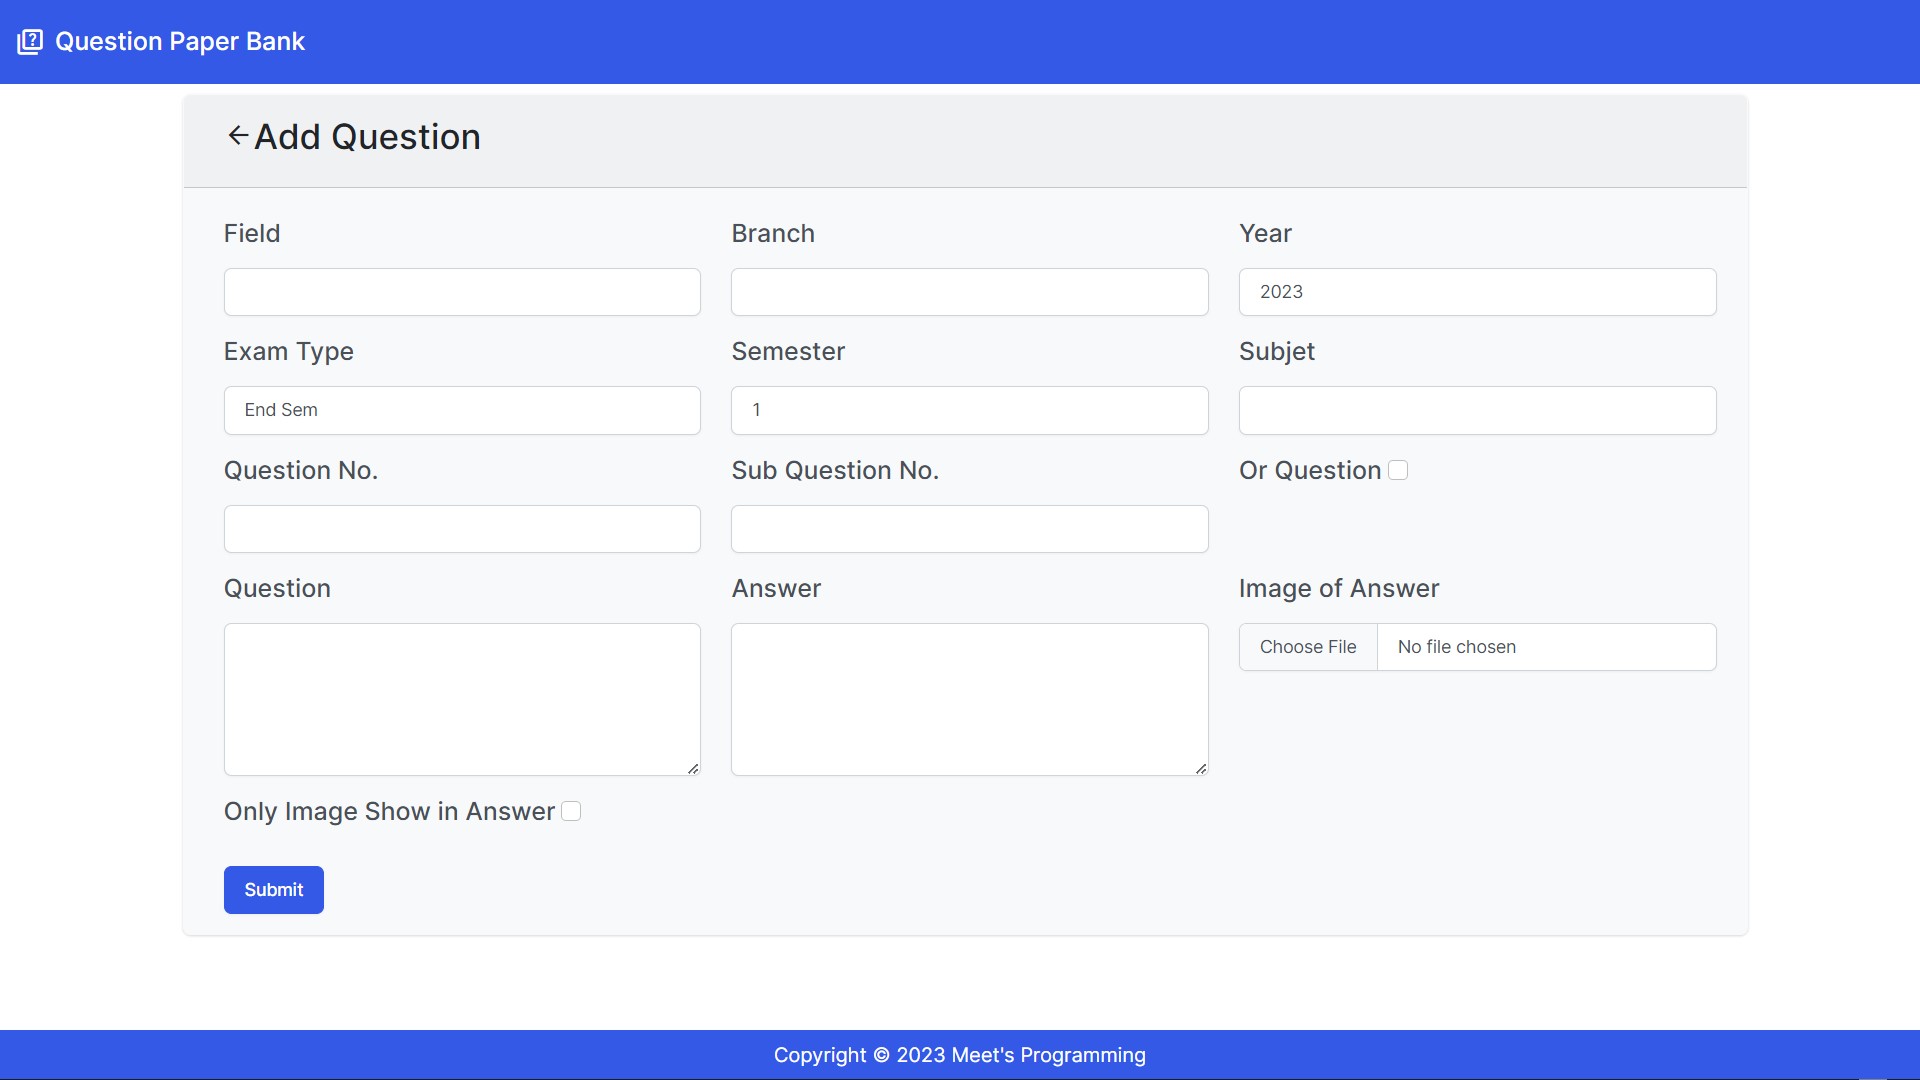Click the Question Paper Bank logo icon
The image size is (1920, 1080).
(x=30, y=42)
